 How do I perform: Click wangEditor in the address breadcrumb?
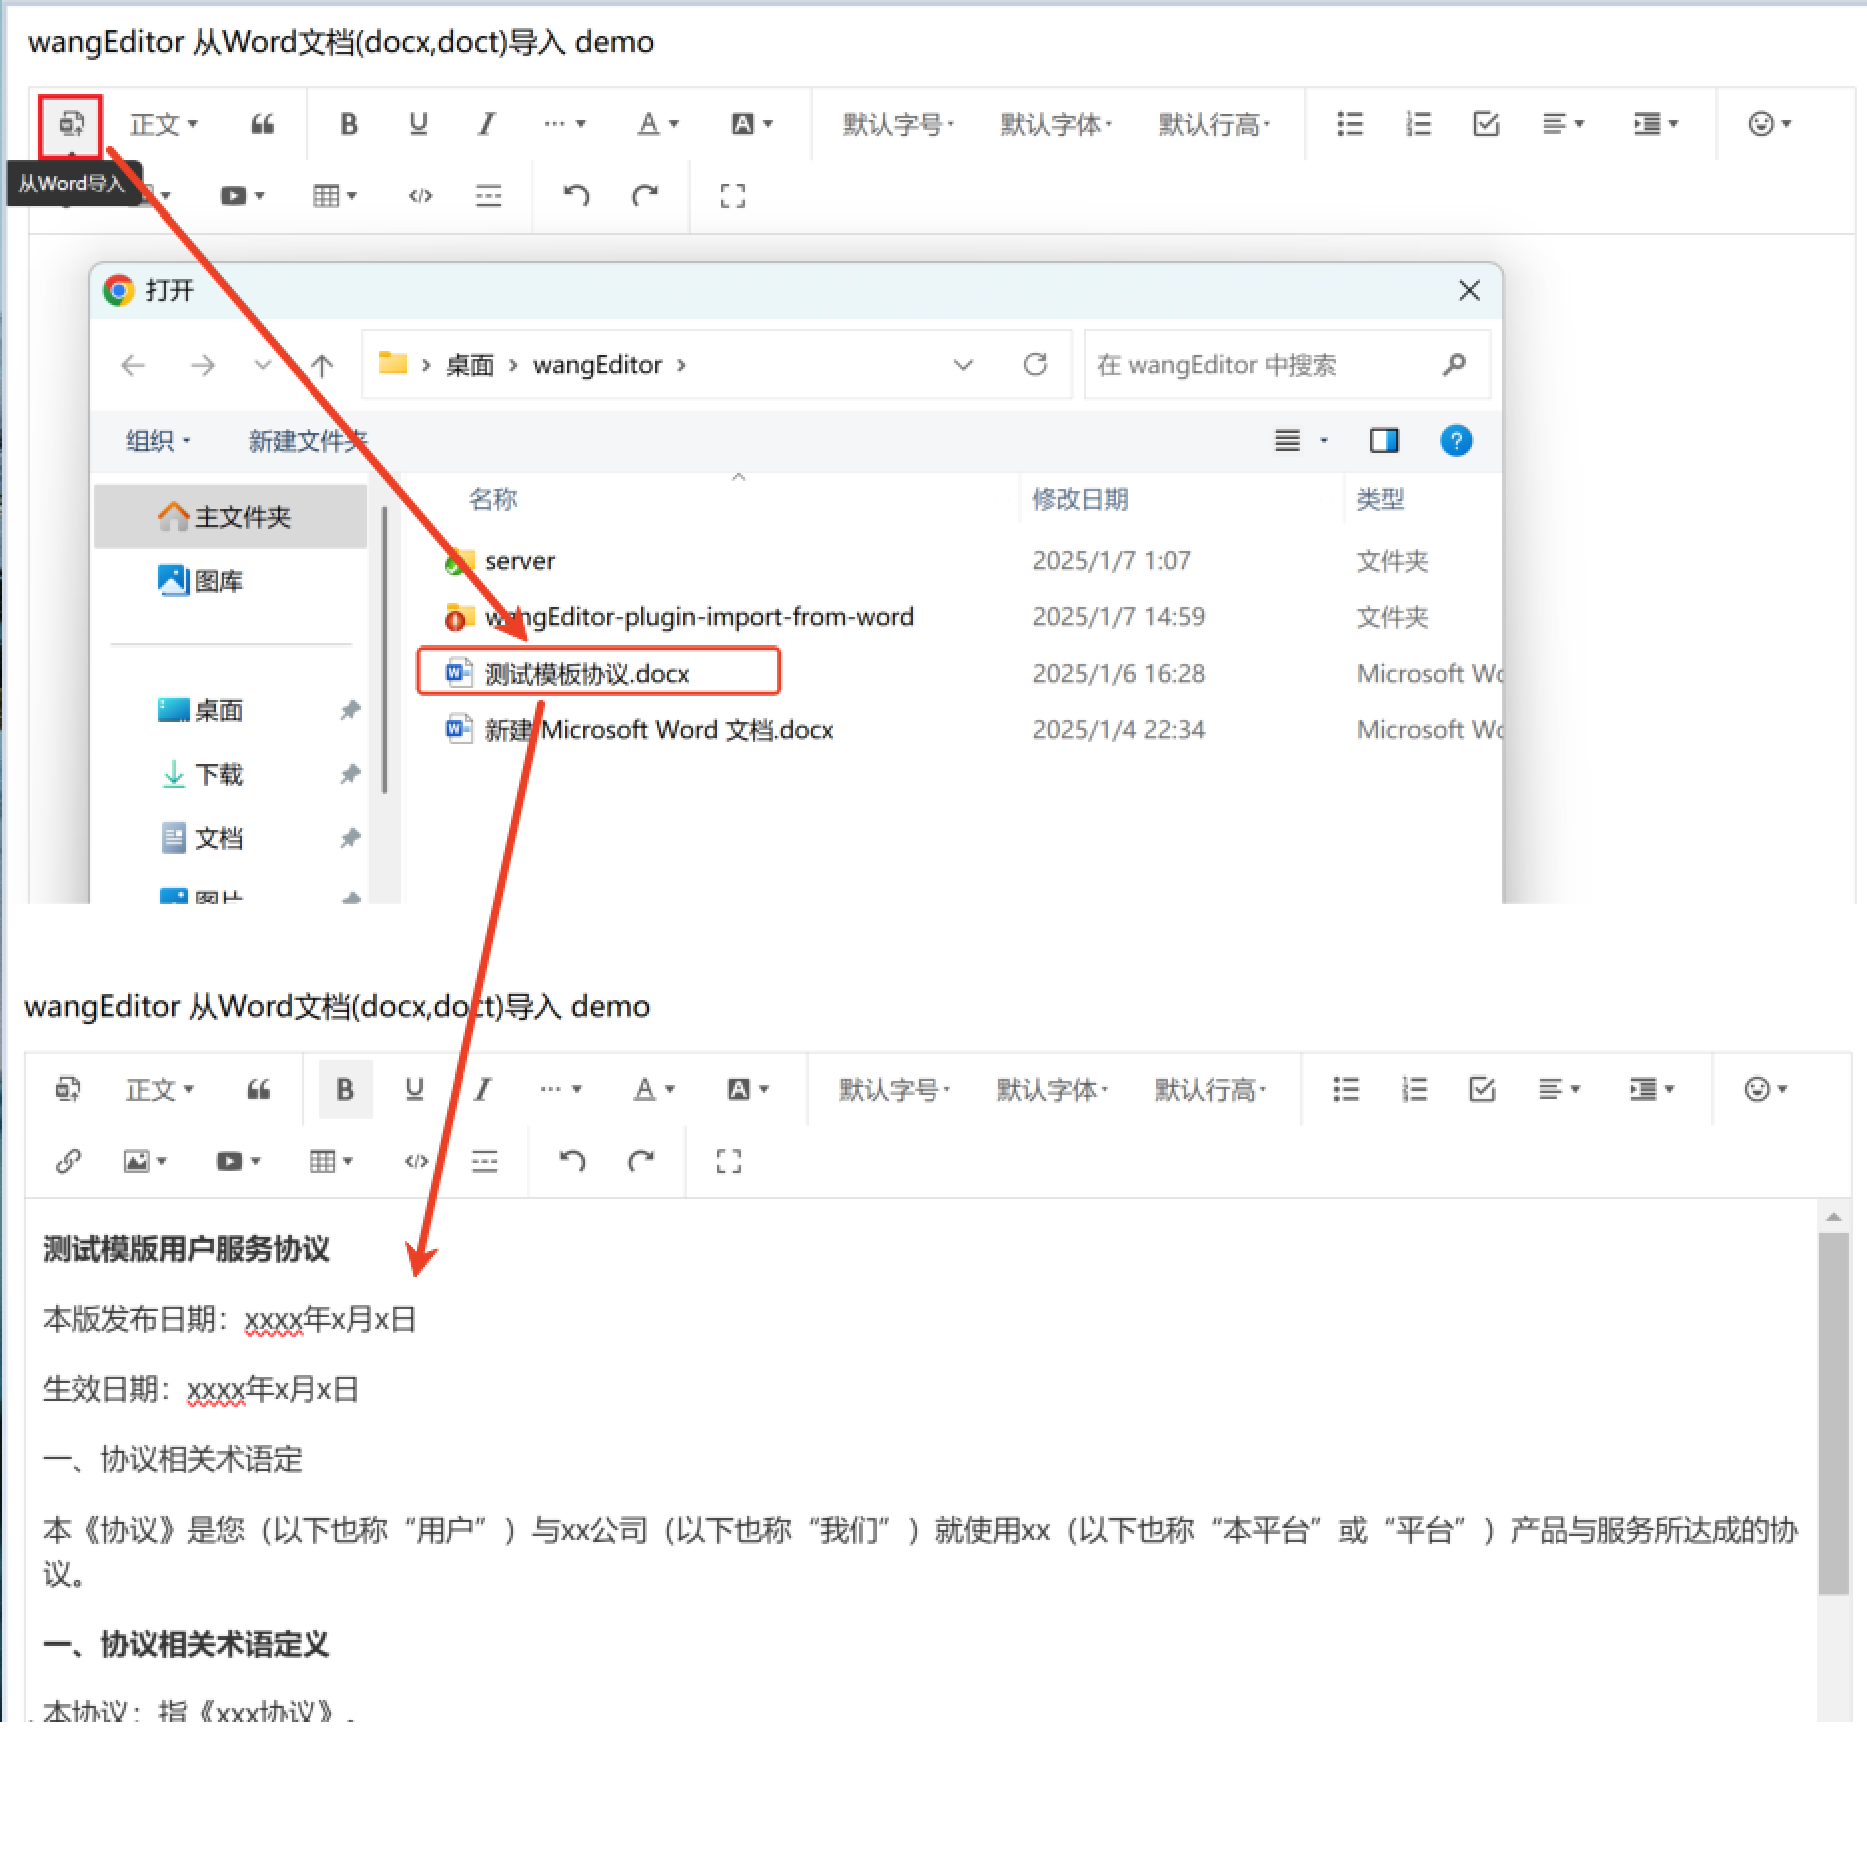click(x=597, y=366)
